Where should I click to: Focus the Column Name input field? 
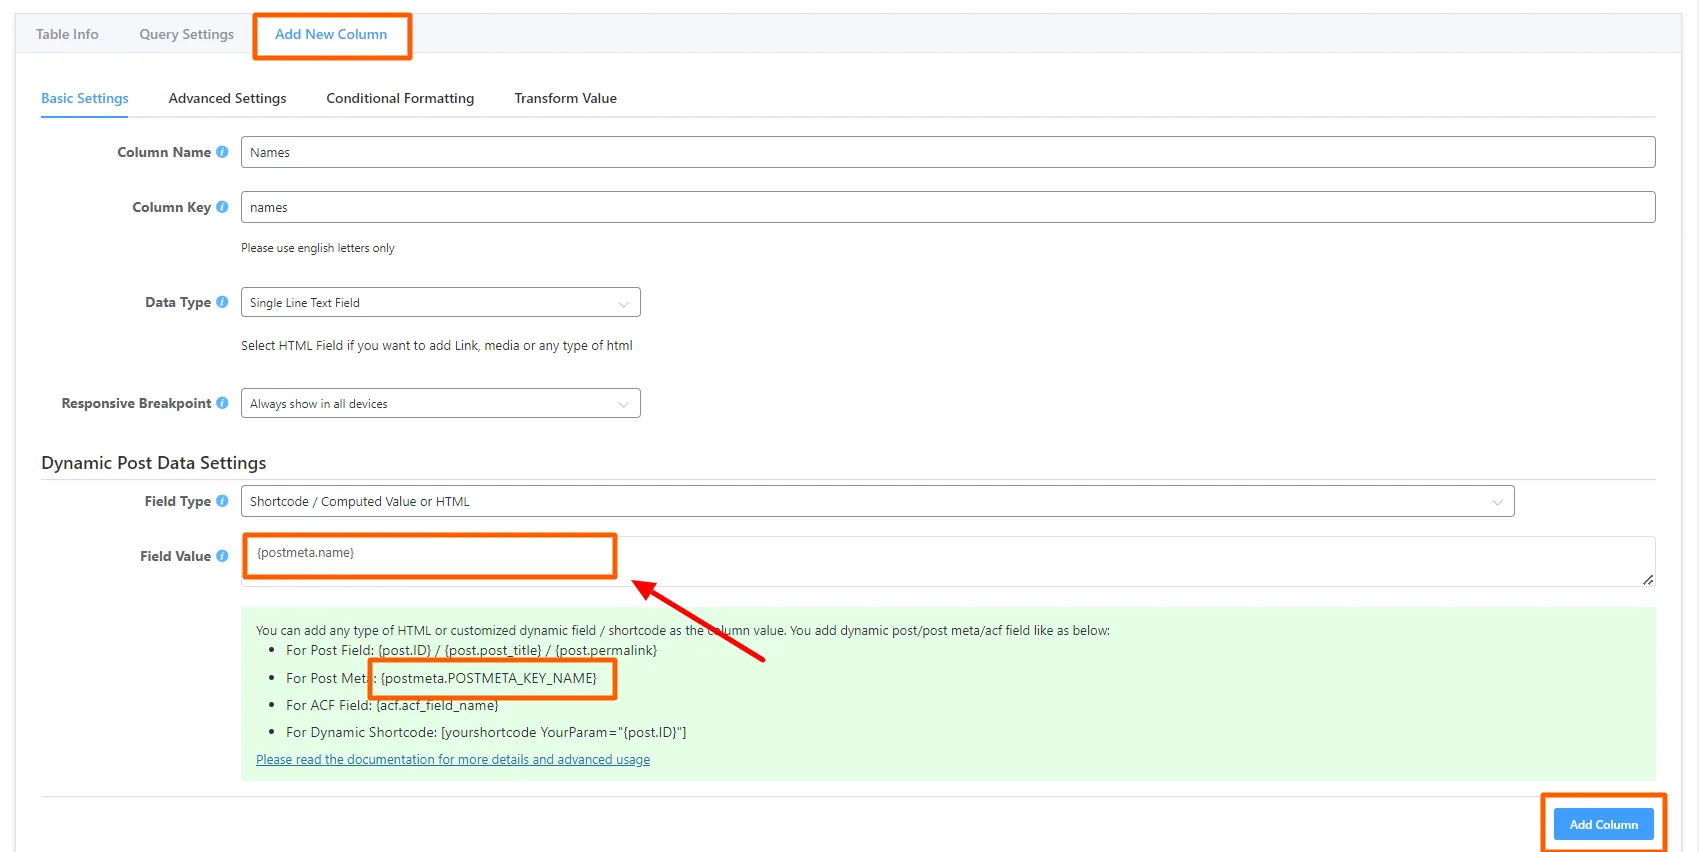pyautogui.click(x=948, y=152)
